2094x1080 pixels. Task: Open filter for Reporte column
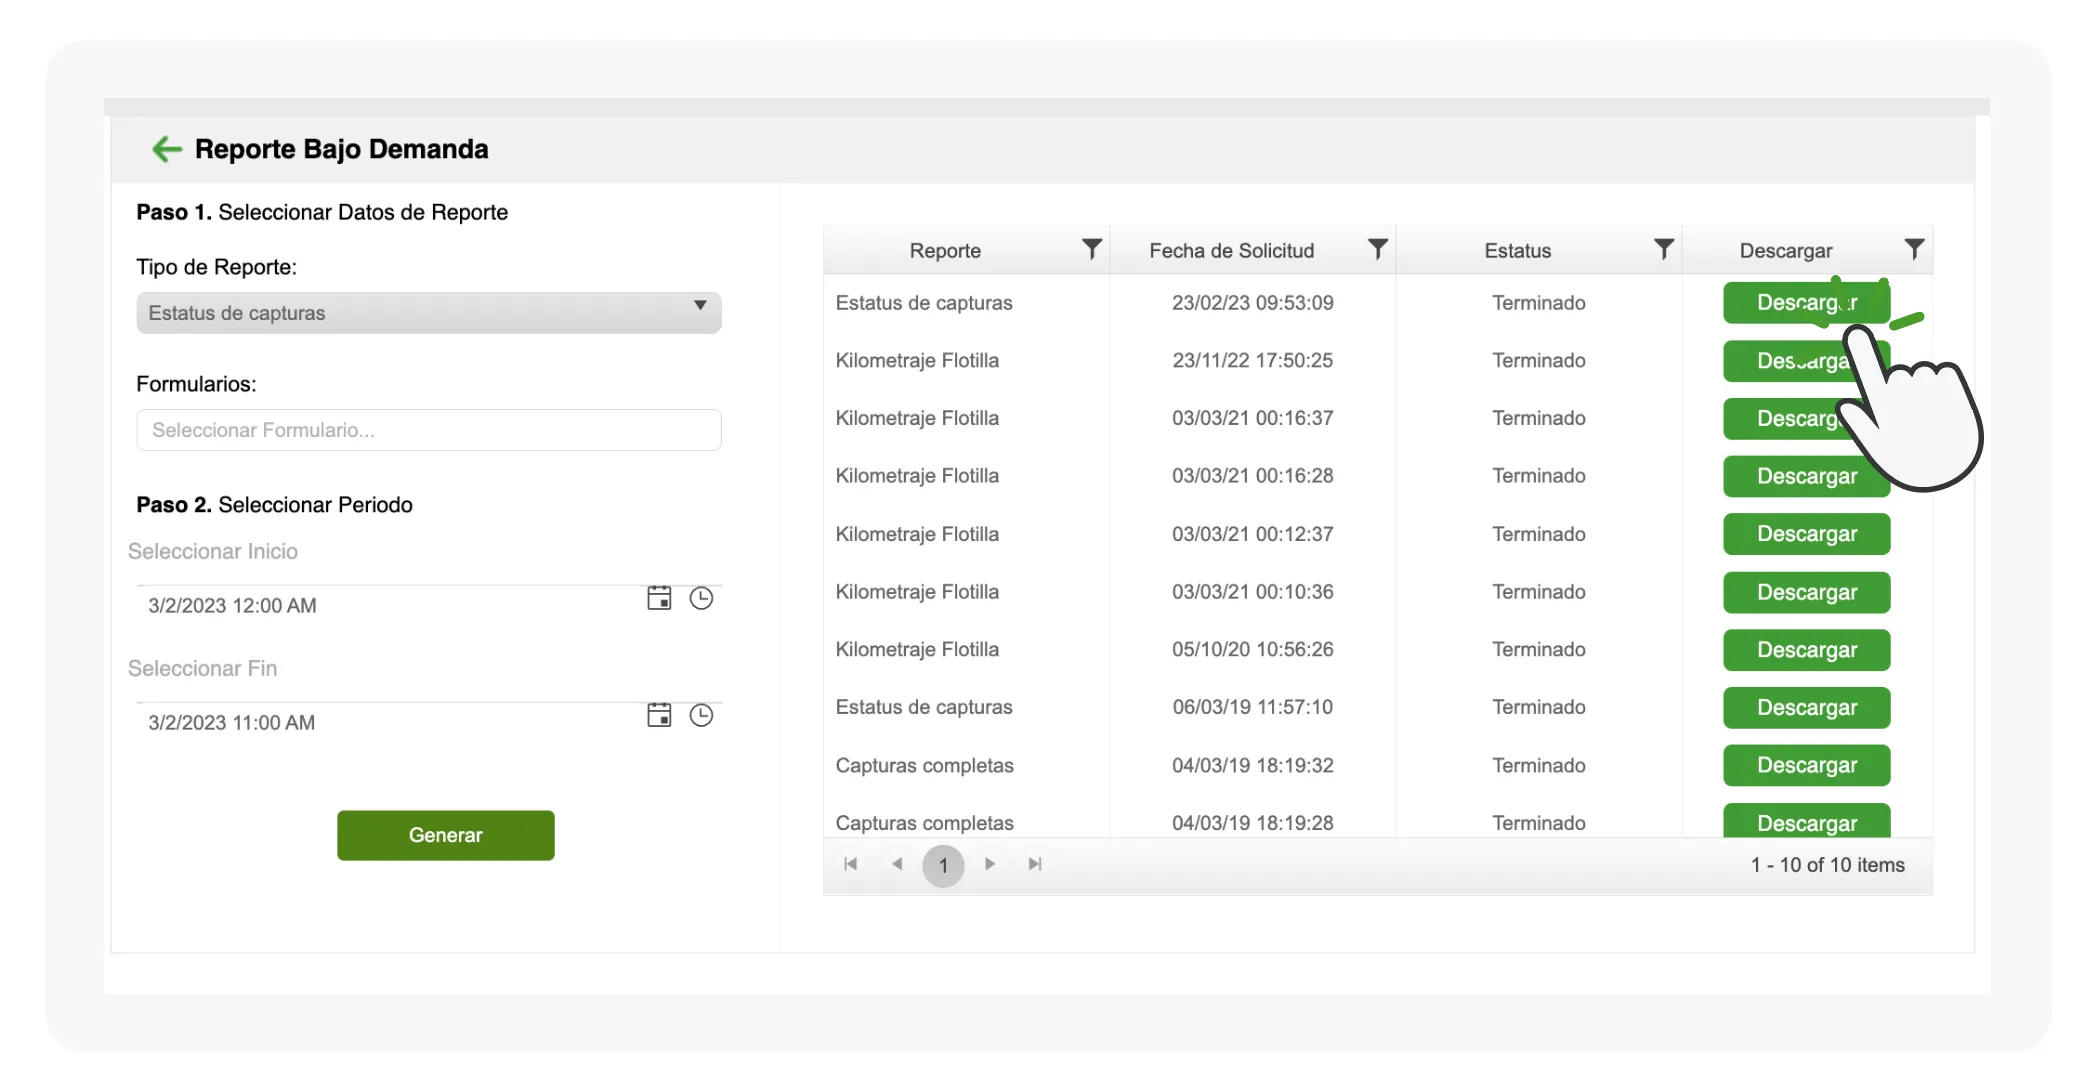coord(1092,250)
